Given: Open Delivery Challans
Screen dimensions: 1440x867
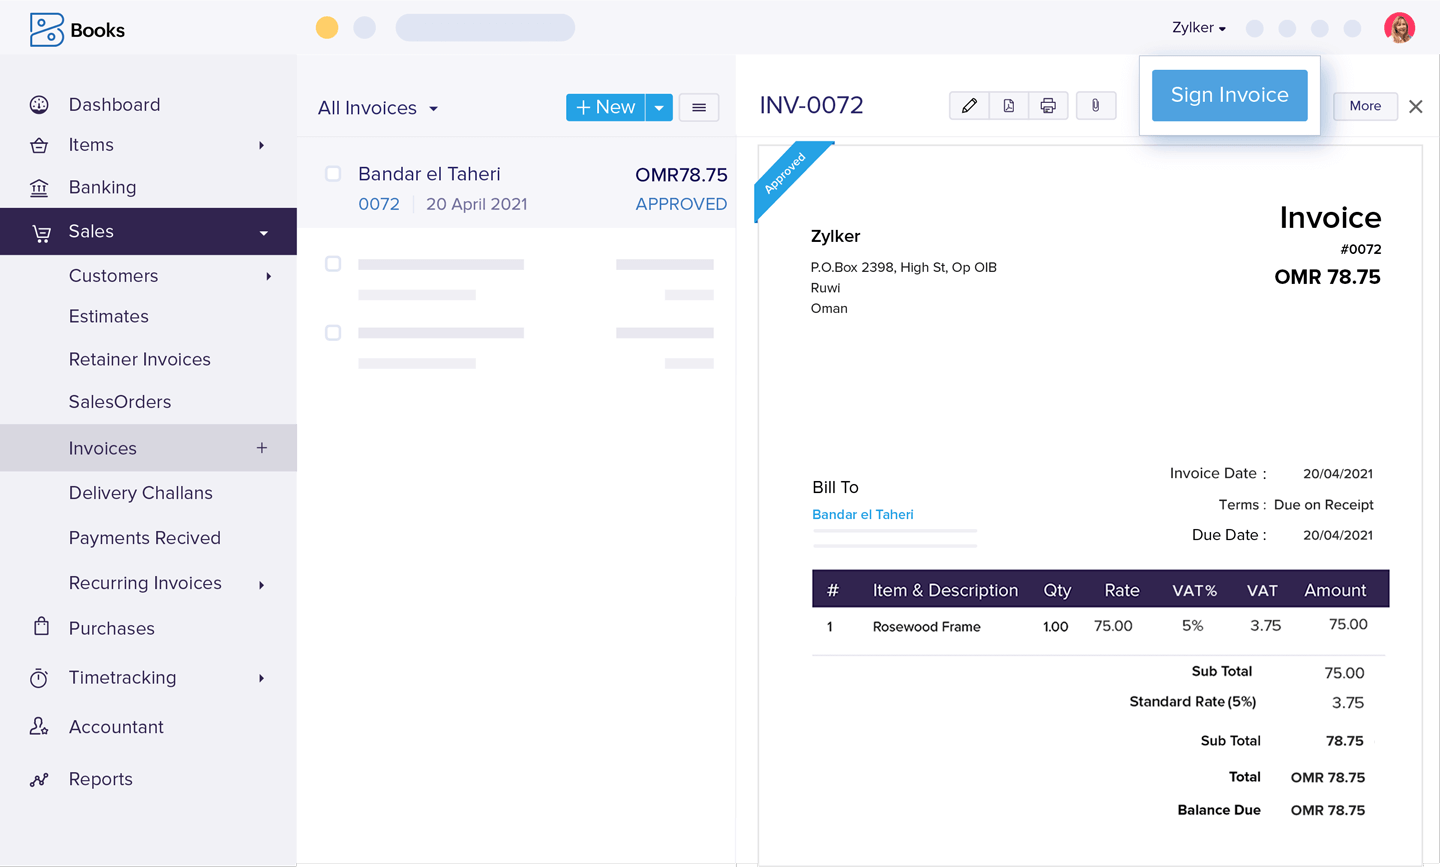Looking at the screenshot, I should pyautogui.click(x=140, y=493).
